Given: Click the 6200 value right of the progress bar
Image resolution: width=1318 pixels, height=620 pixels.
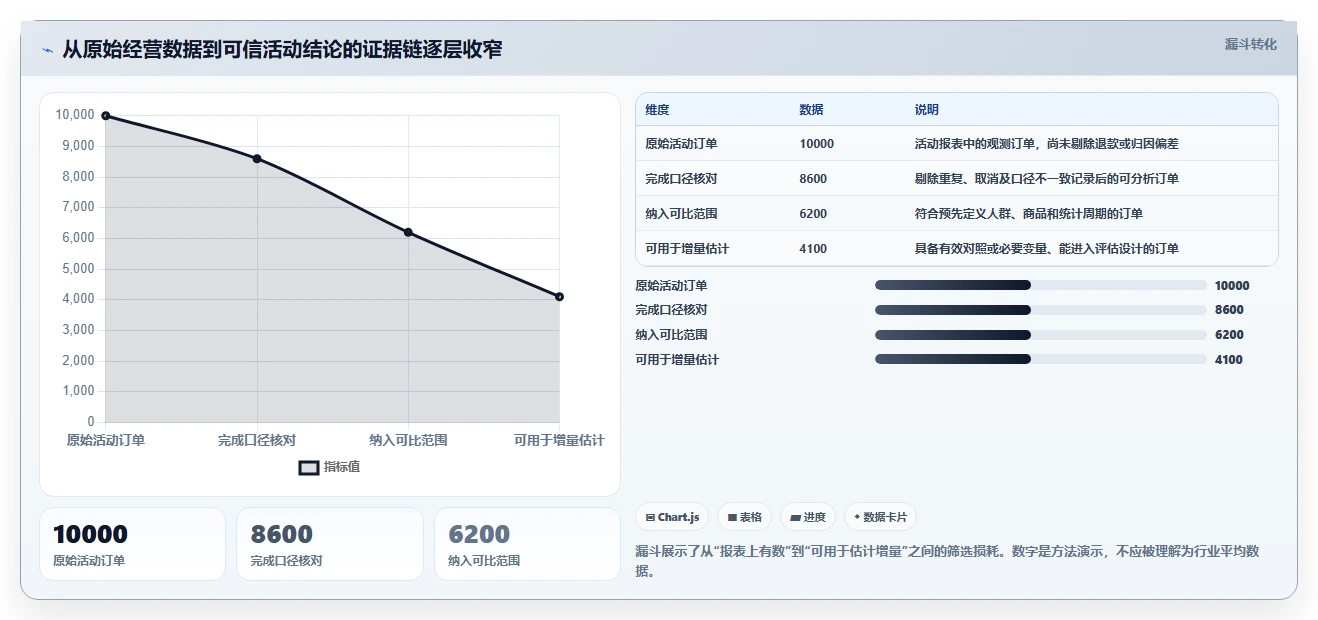Looking at the screenshot, I should point(1229,335).
